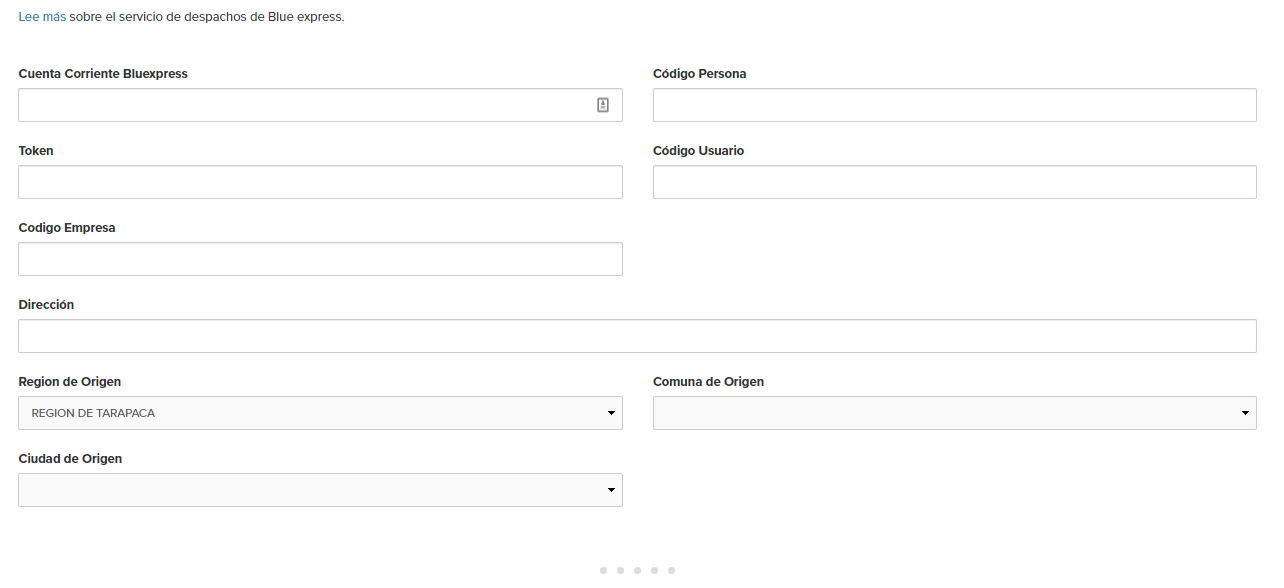This screenshot has width=1284, height=588.
Task: Click the "Código Persona" label text
Action: (x=699, y=74)
